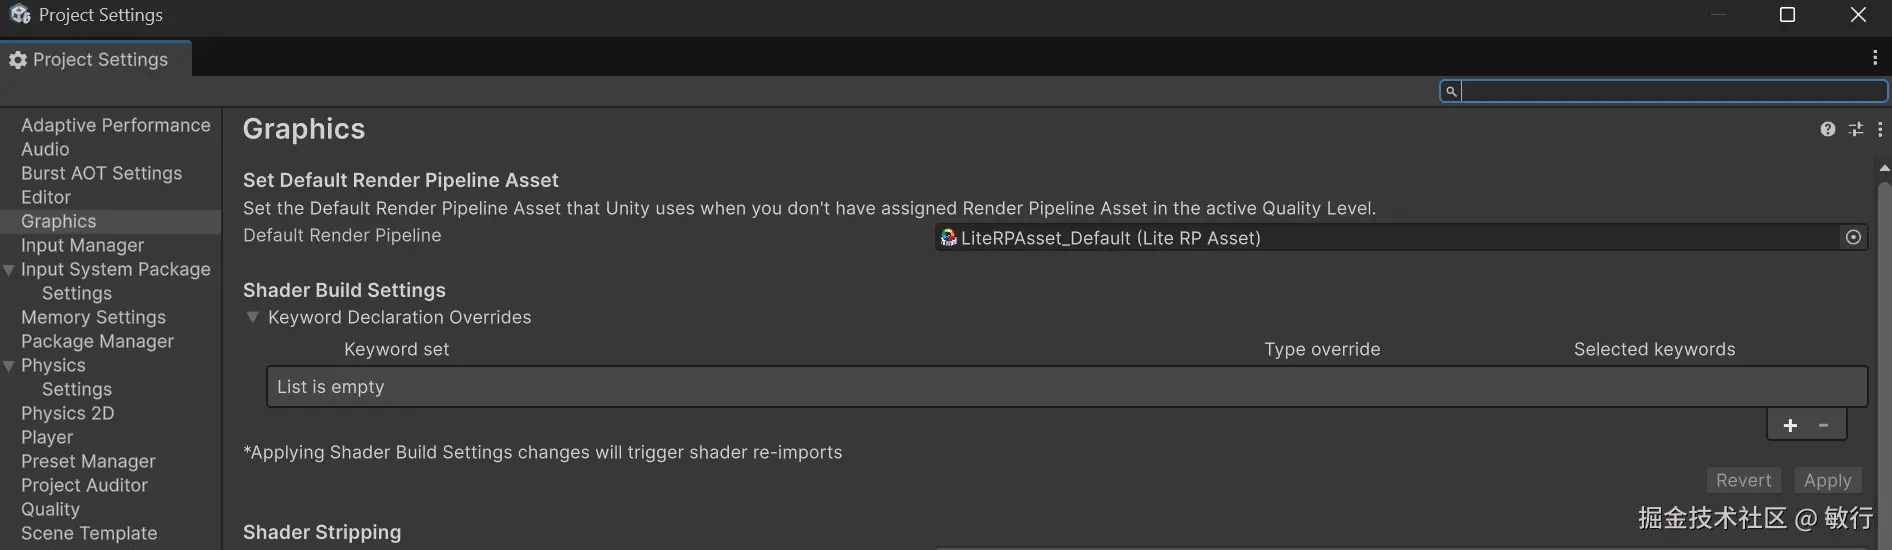Select the Project Settings tab
The width and height of the screenshot is (1892, 550).
pyautogui.click(x=96, y=59)
